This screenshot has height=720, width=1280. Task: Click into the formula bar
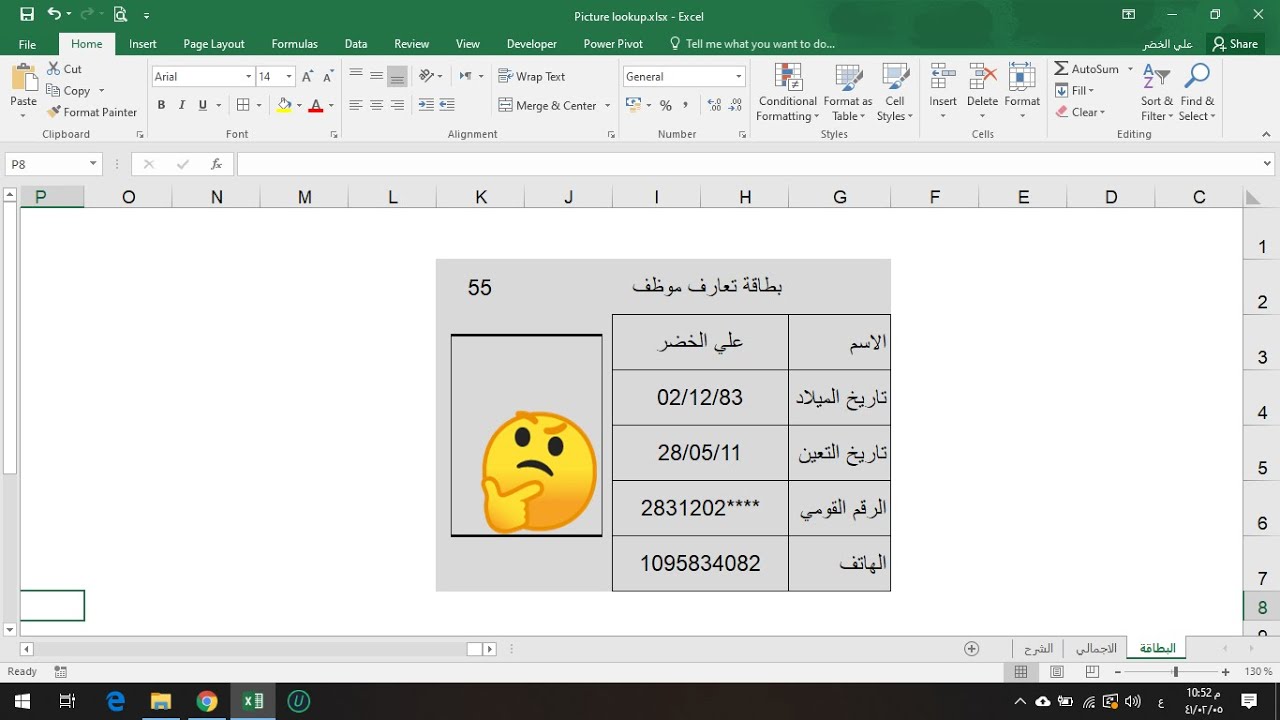coord(746,164)
